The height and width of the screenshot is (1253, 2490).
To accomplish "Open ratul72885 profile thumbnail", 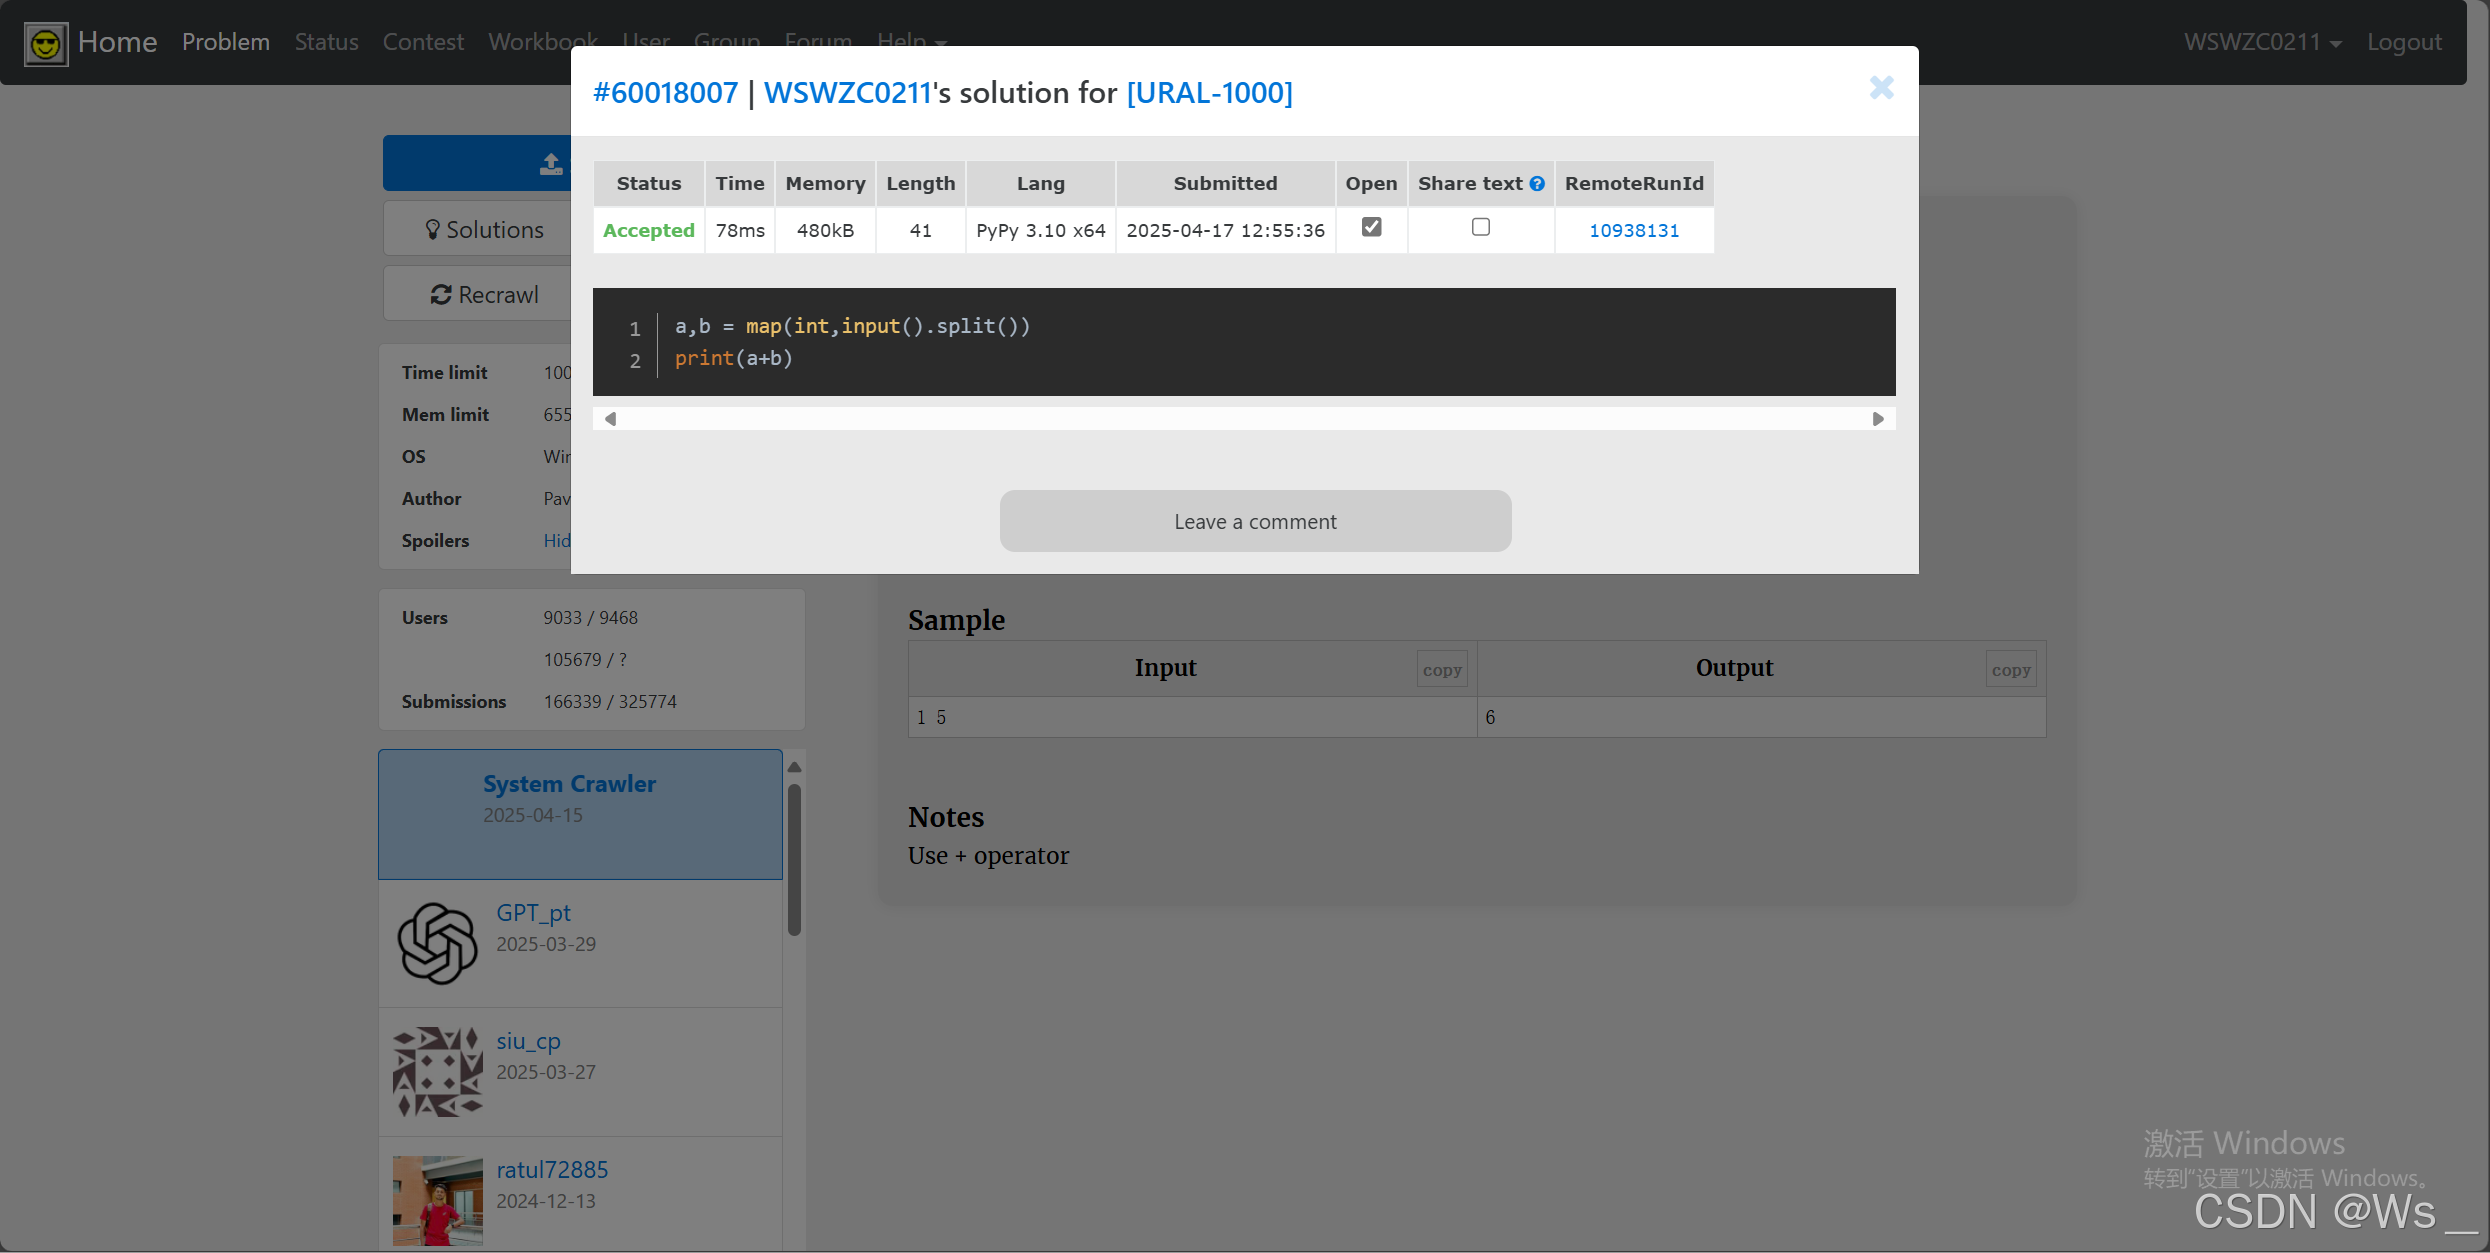I will 437,1199.
